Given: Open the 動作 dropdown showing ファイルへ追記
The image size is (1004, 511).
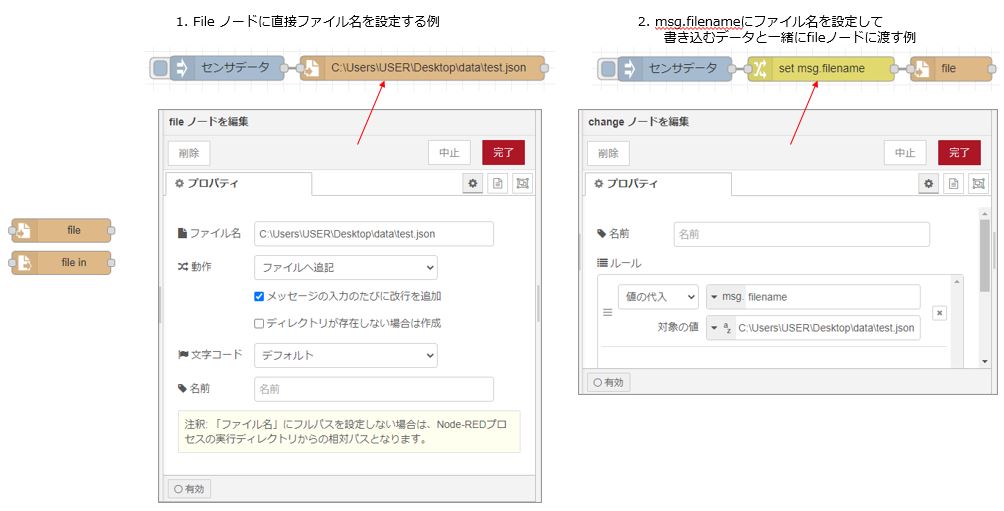Looking at the screenshot, I should [345, 268].
